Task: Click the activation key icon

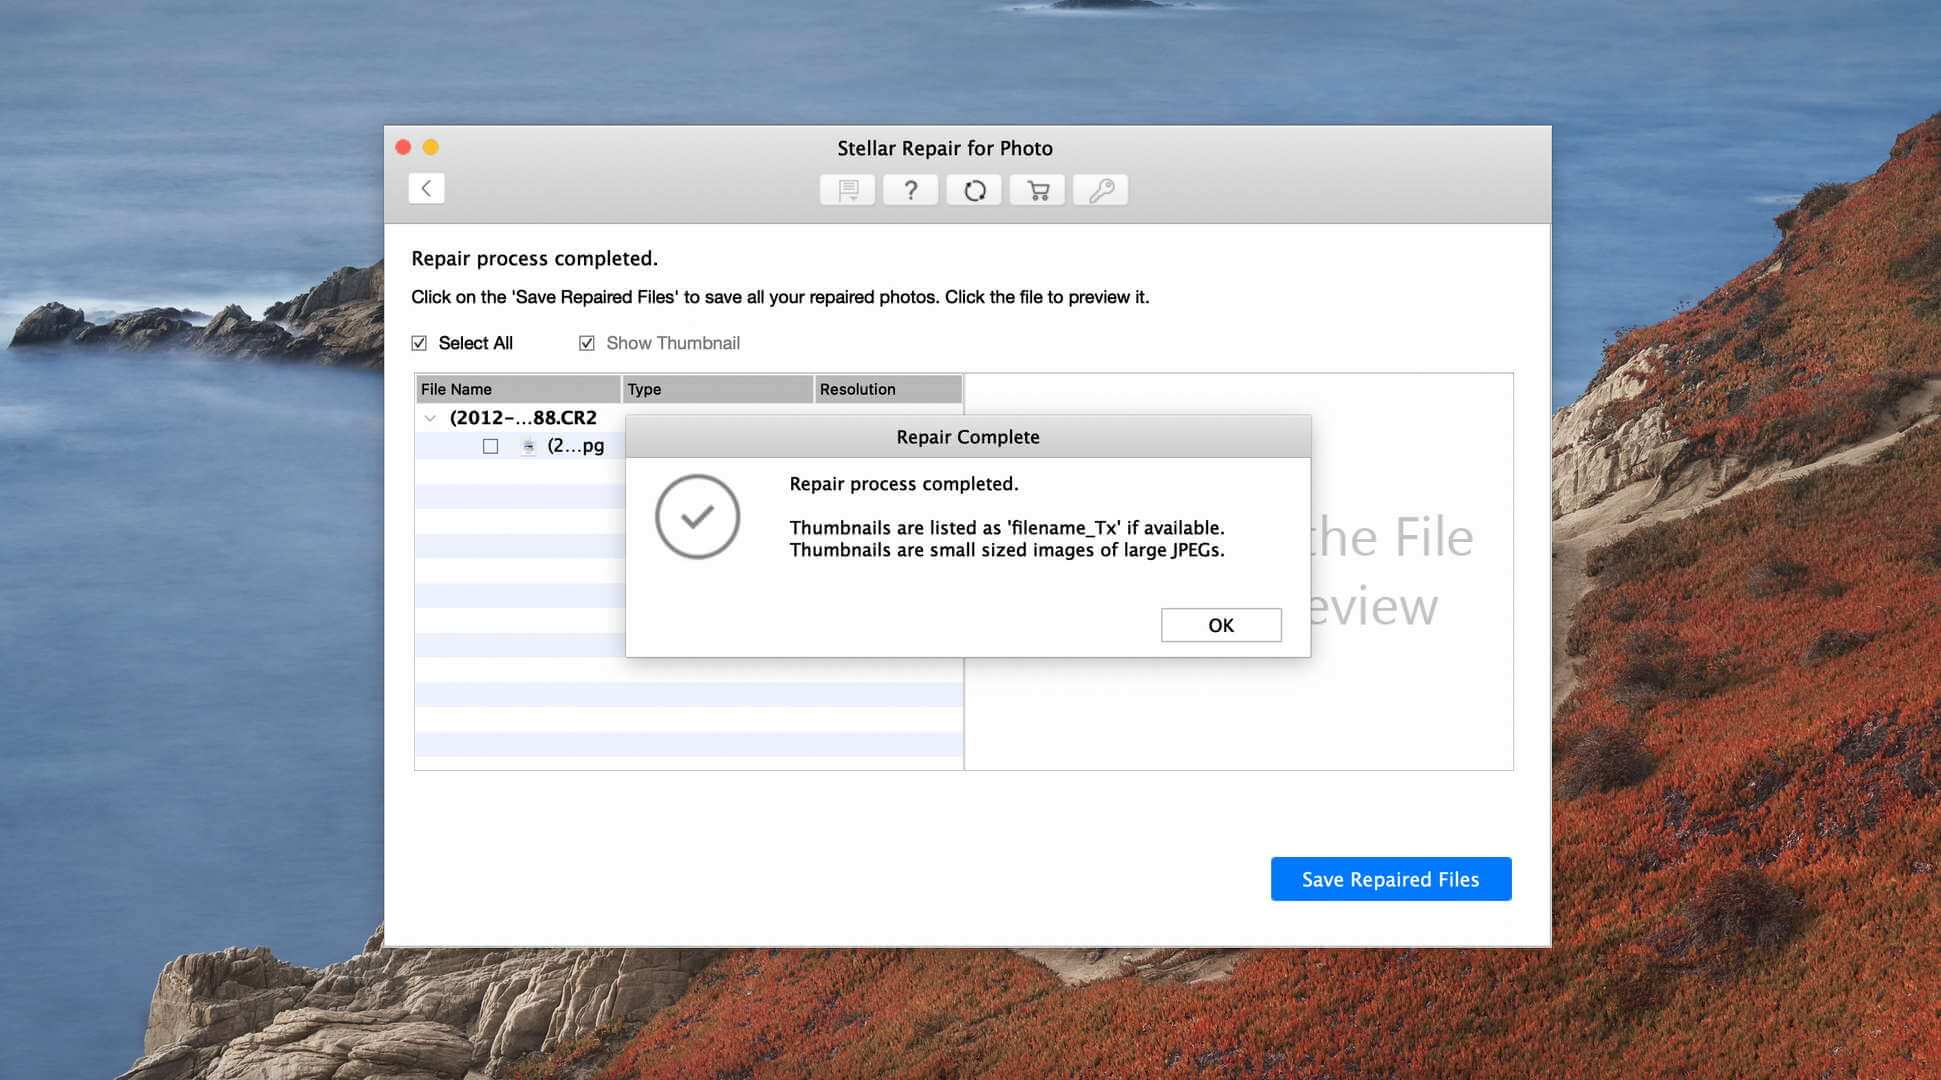Action: (x=1101, y=190)
